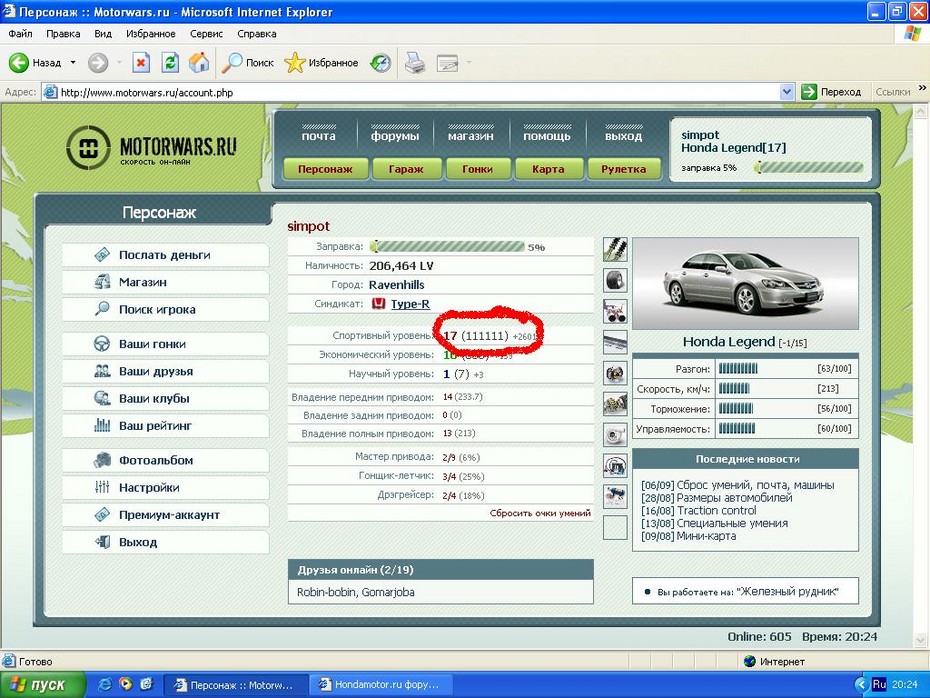930x698 pixels.
Task: Go to the IE Home page
Action: [x=199, y=62]
